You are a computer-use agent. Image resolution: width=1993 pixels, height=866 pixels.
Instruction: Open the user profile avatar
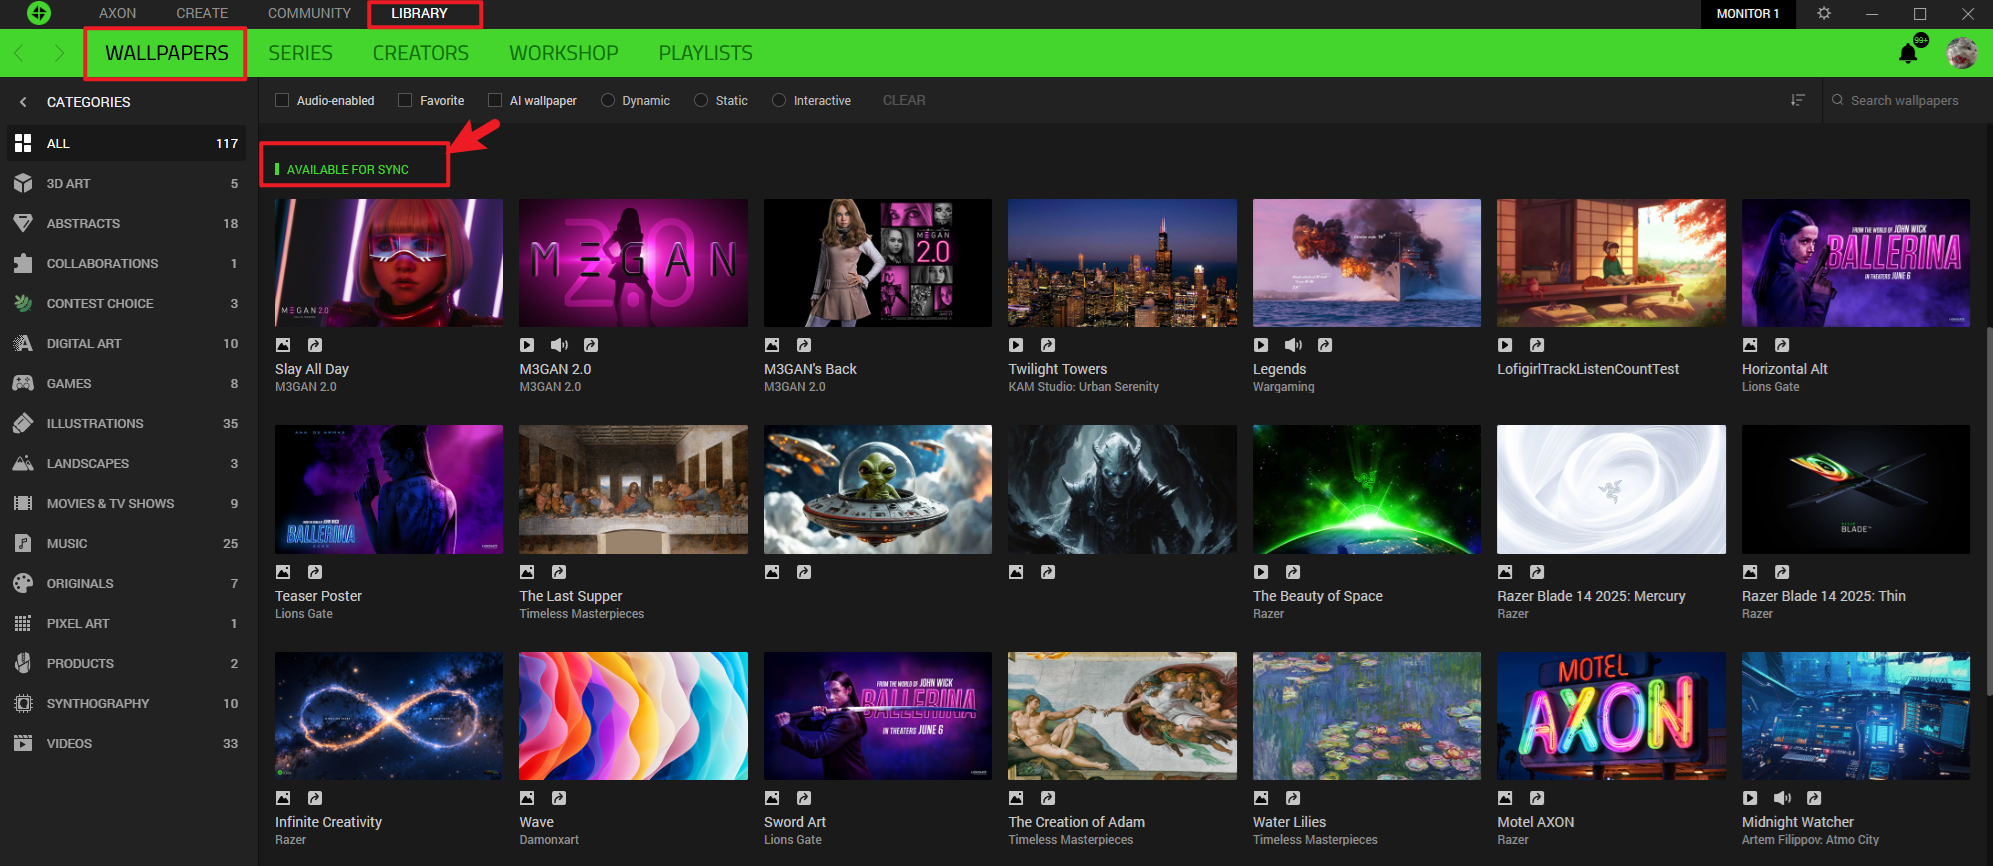(x=1961, y=53)
